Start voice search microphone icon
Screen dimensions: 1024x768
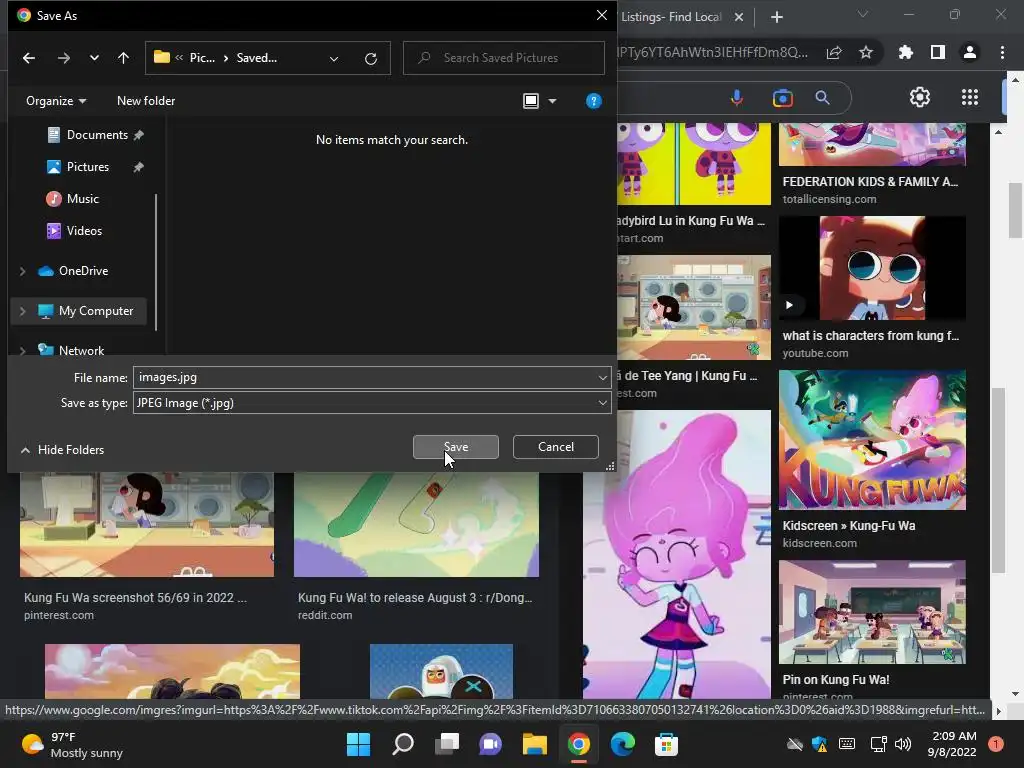pos(737,98)
